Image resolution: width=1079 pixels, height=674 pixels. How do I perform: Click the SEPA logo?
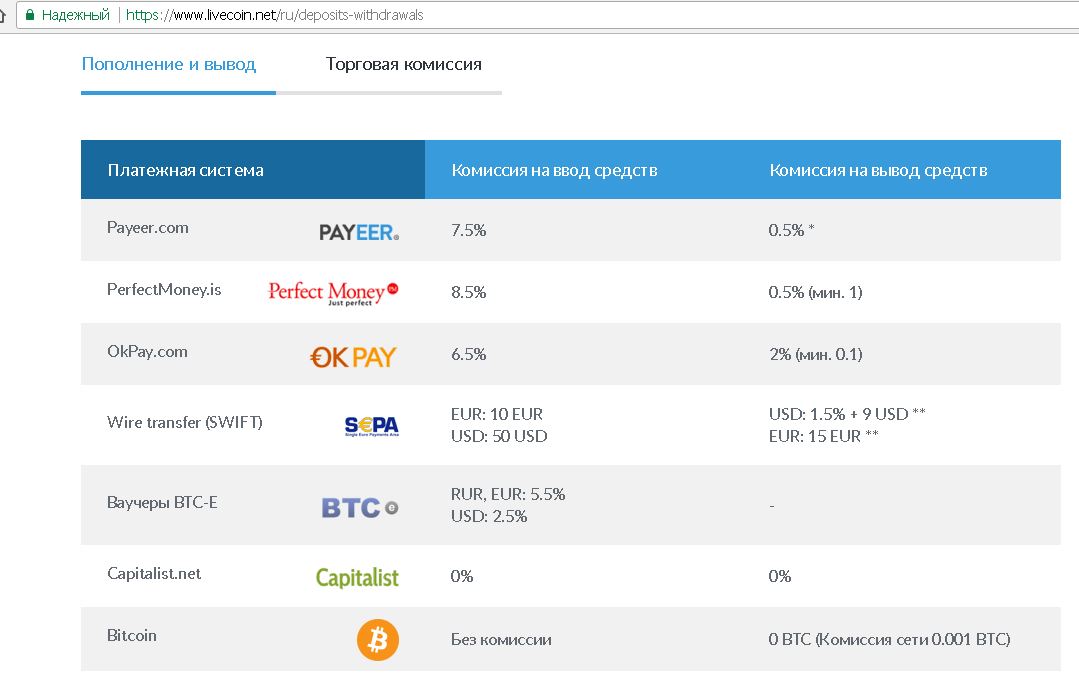pos(371,426)
